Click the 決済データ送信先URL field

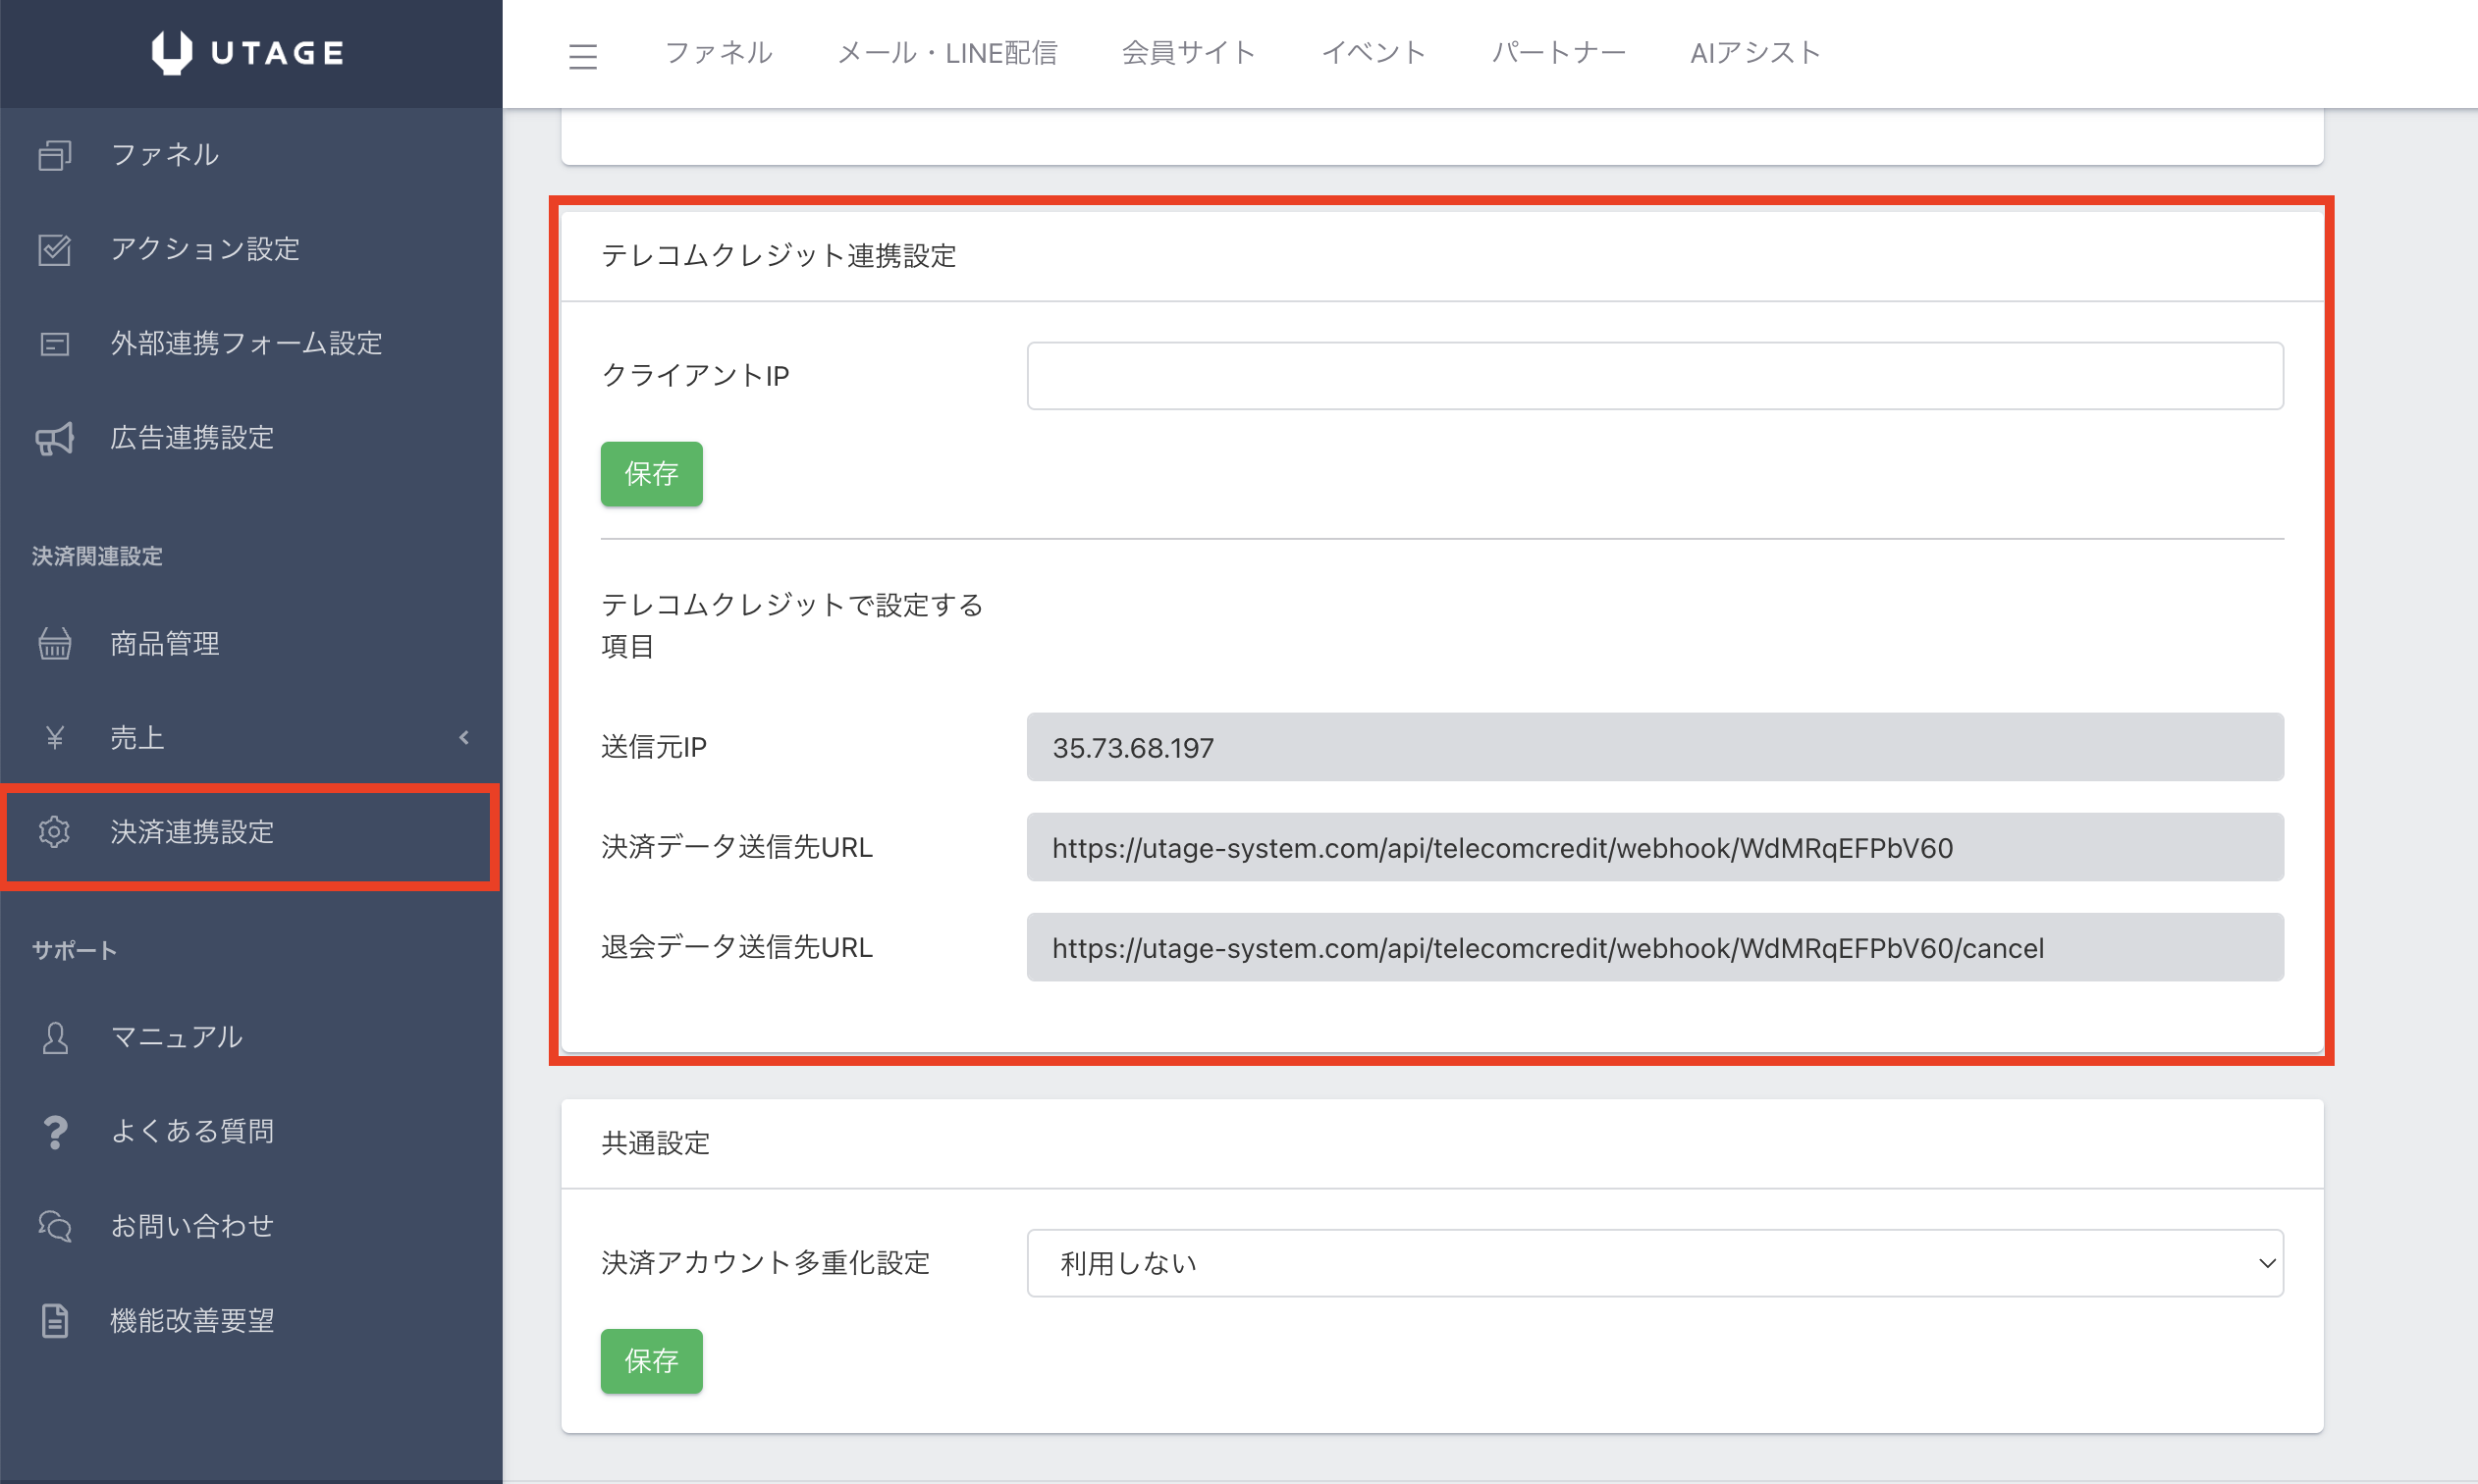[x=1654, y=848]
